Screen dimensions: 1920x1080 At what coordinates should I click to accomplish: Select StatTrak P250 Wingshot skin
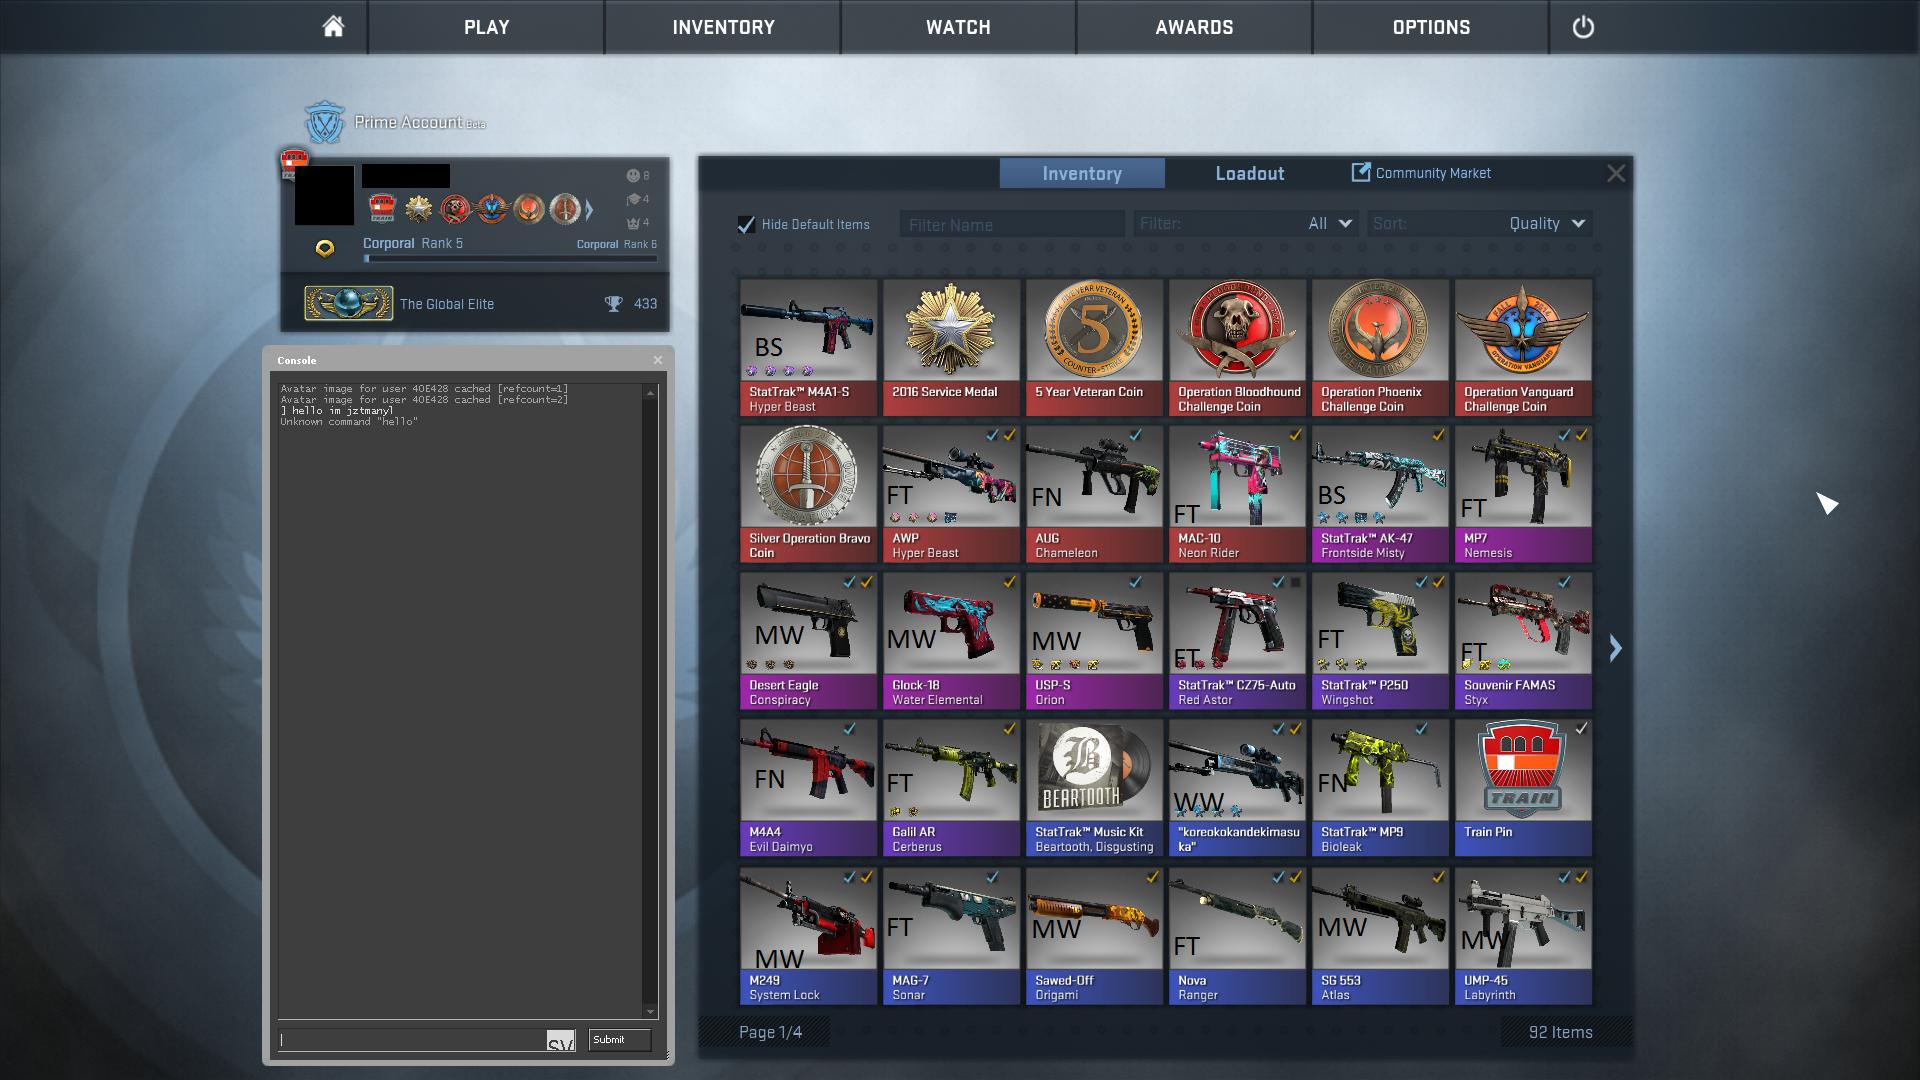point(1380,641)
